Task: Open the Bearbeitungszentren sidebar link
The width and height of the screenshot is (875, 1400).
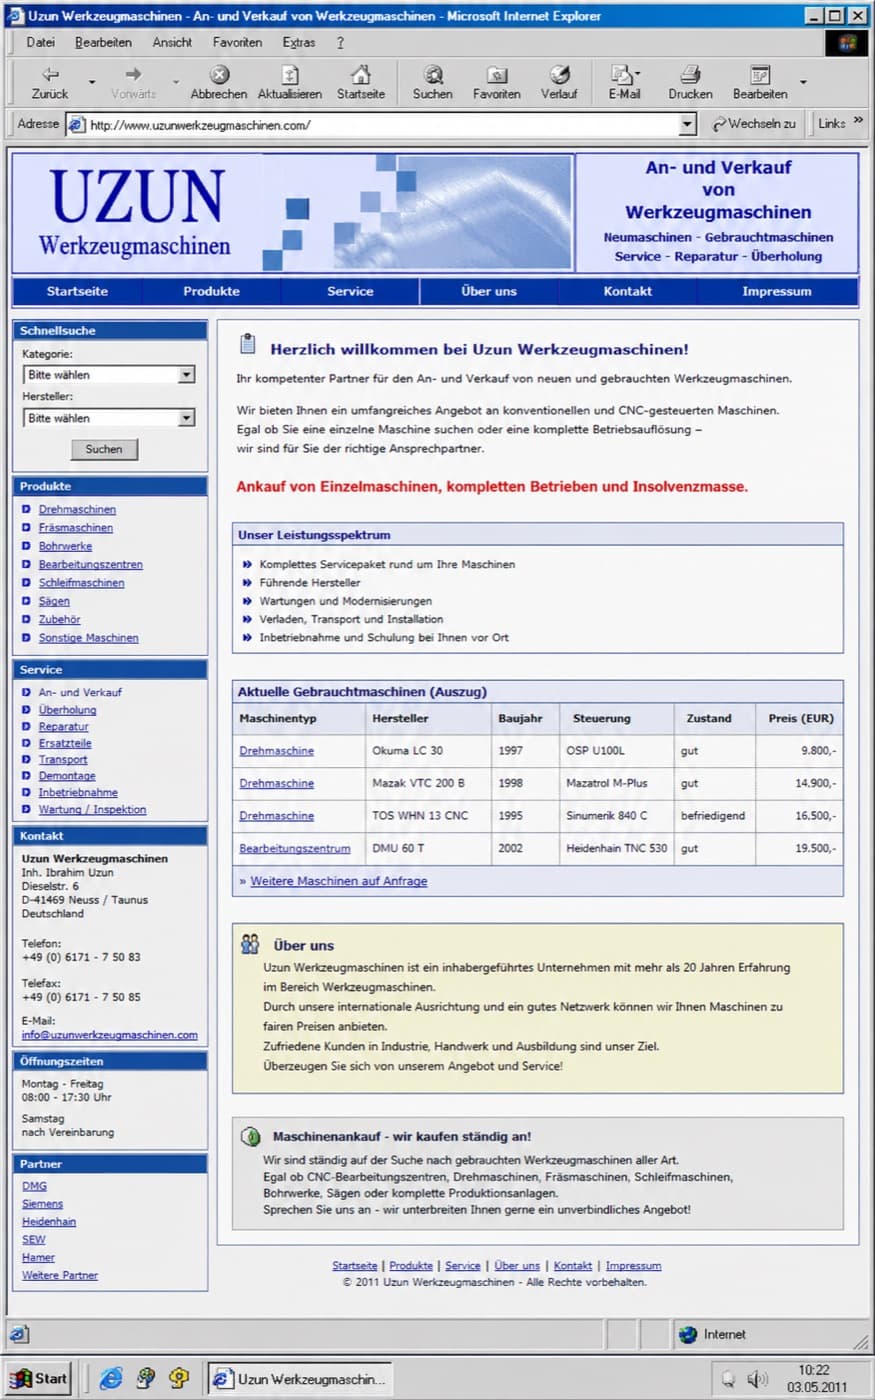Action: pos(90,564)
